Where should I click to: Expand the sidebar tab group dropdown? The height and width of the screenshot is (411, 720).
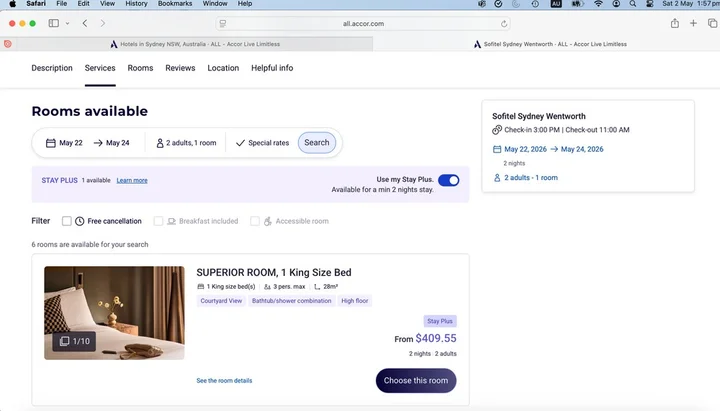(x=67, y=23)
